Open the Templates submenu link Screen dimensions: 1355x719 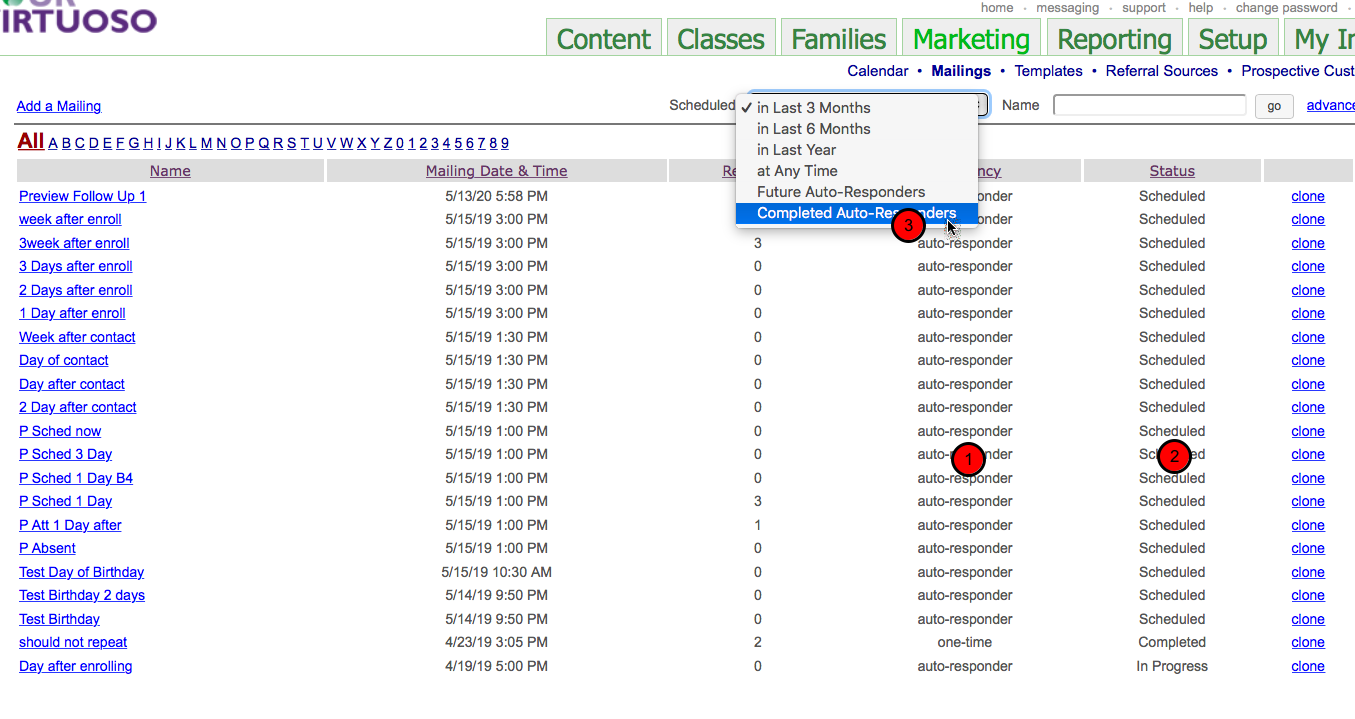click(1048, 71)
